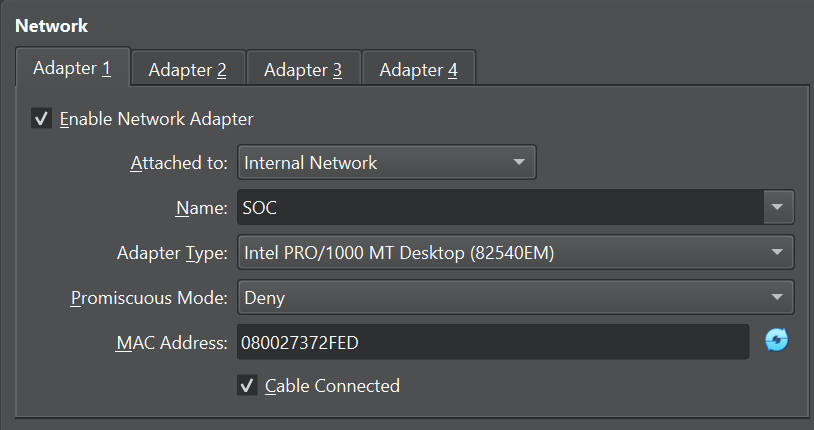
Task: Switch to the Adapter 2 tab
Action: [187, 70]
